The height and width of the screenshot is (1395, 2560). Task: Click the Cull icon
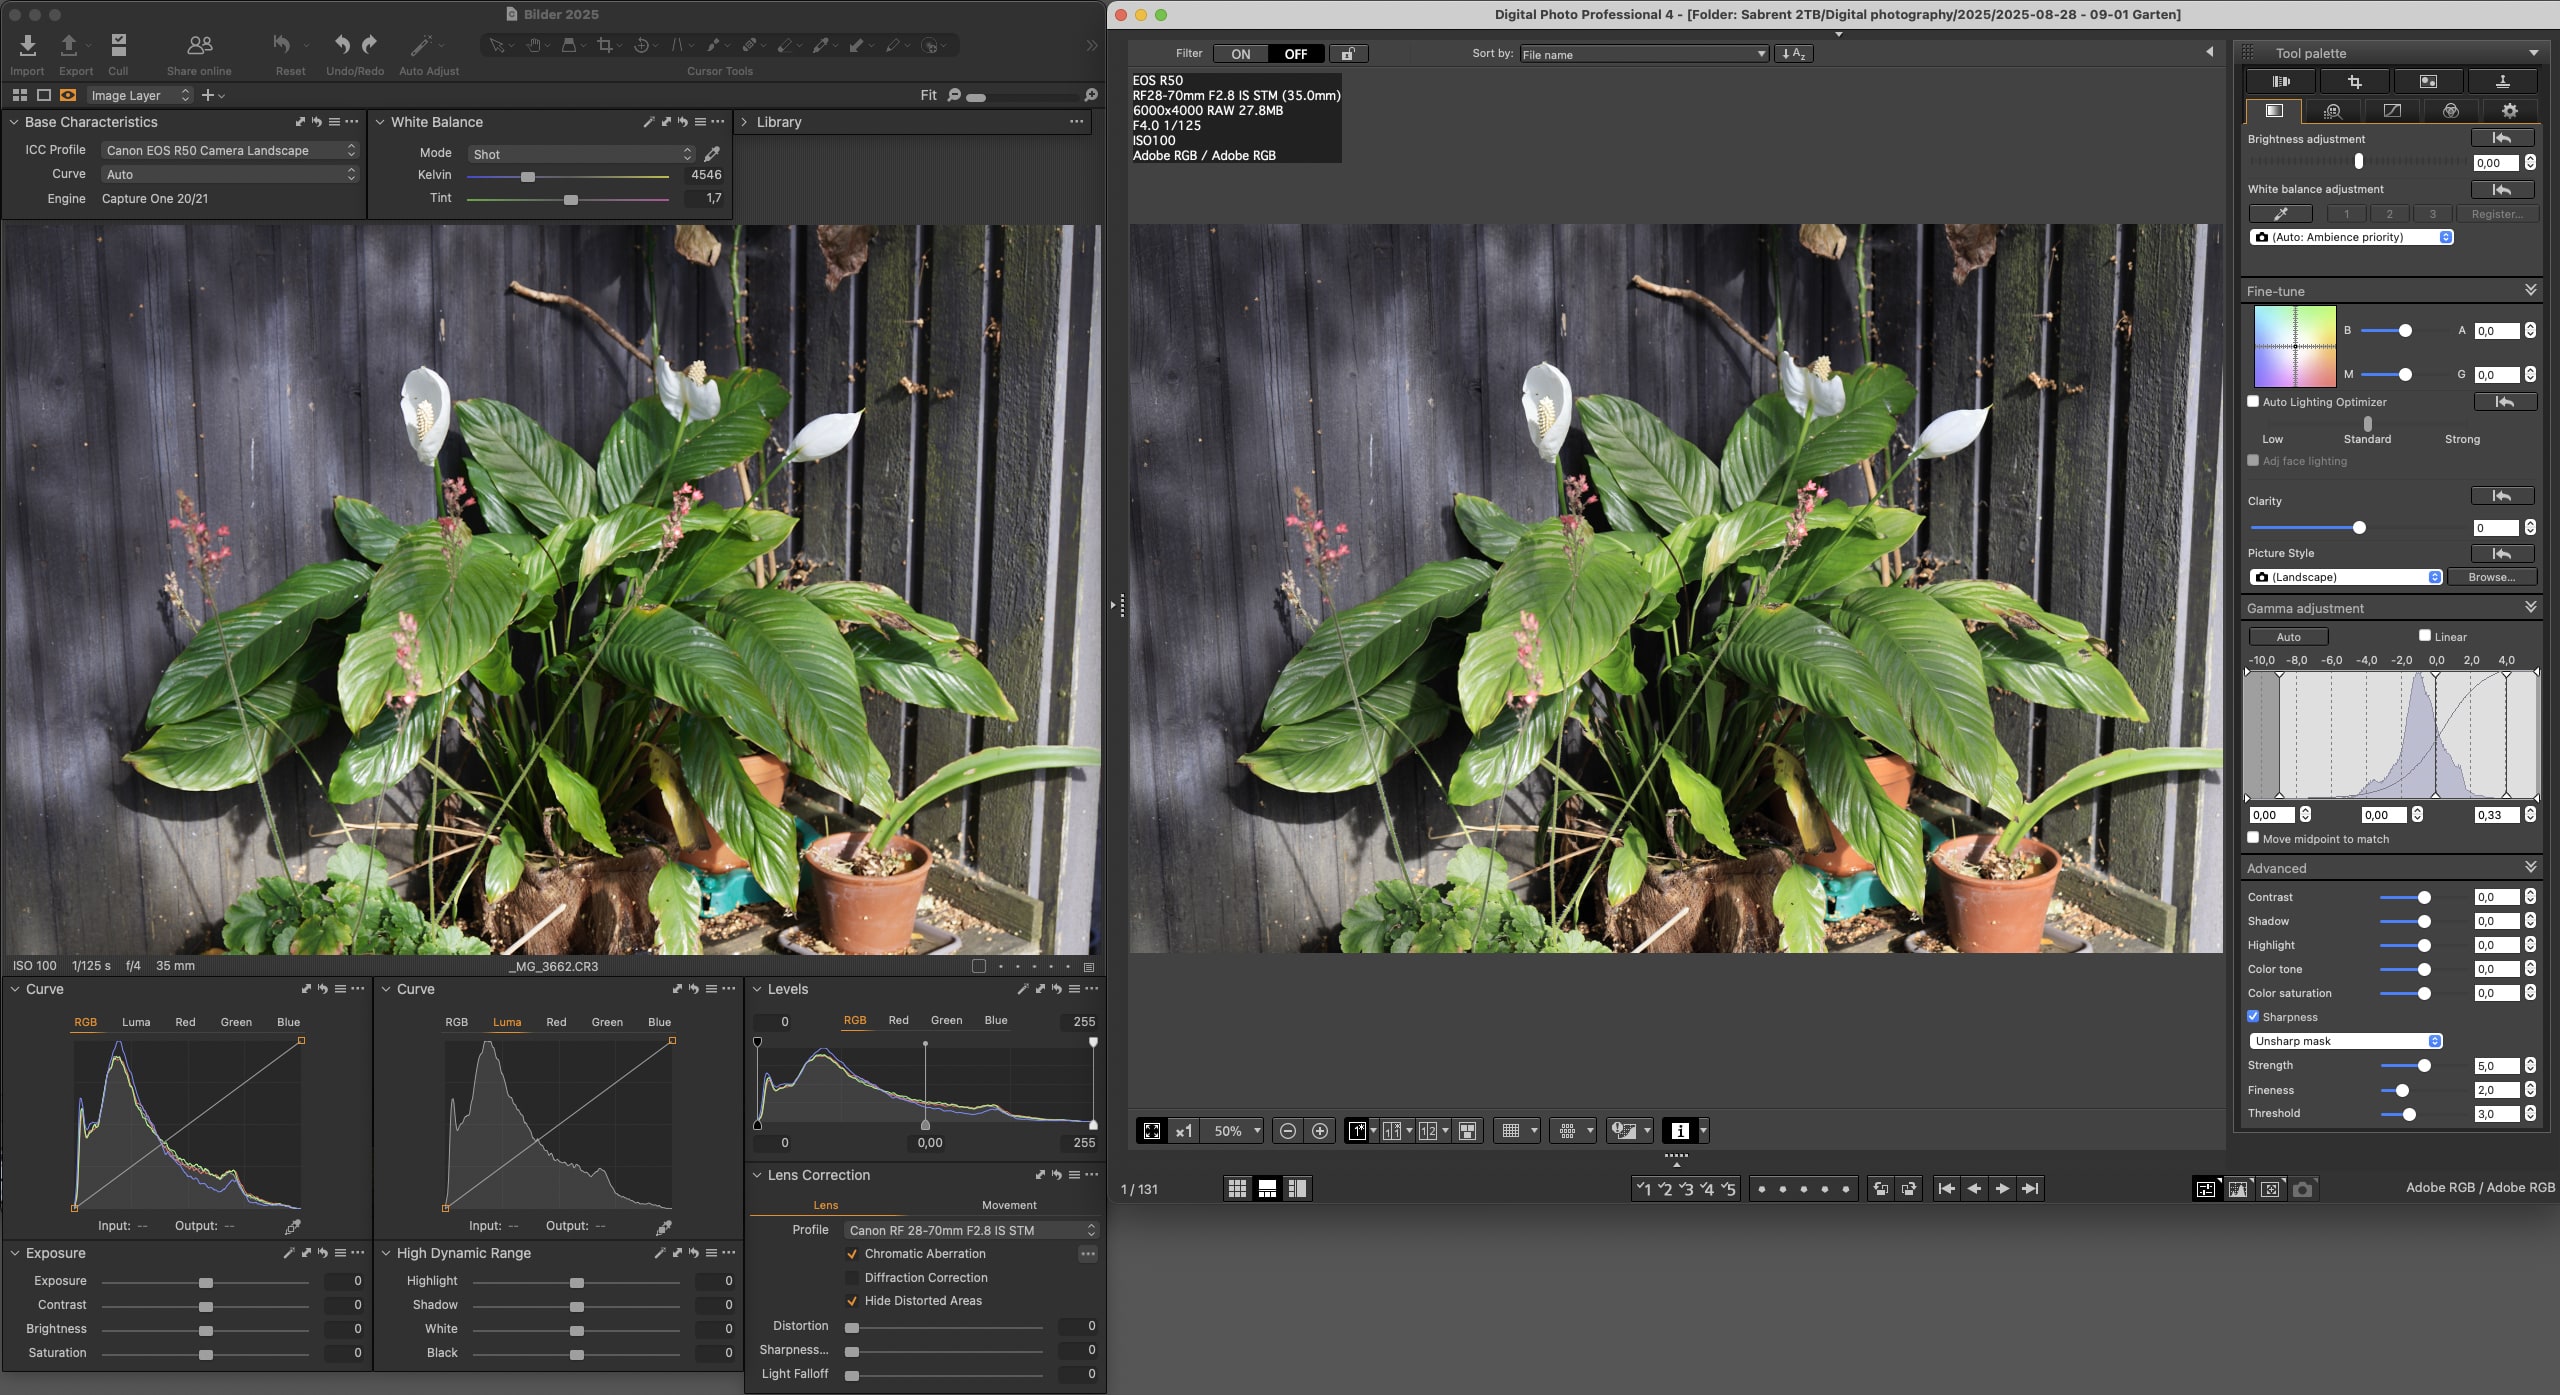(x=118, y=45)
